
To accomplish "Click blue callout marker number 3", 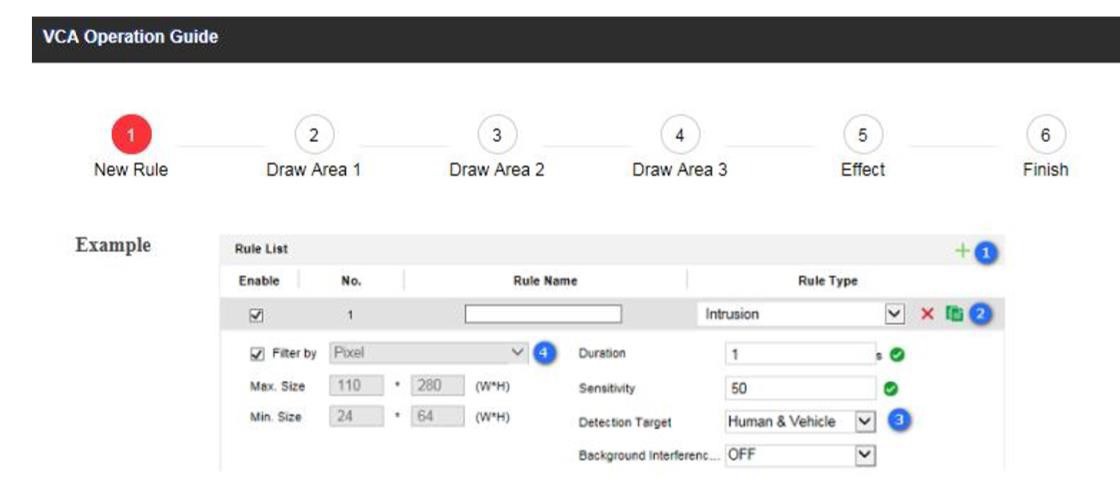I will point(898,421).
